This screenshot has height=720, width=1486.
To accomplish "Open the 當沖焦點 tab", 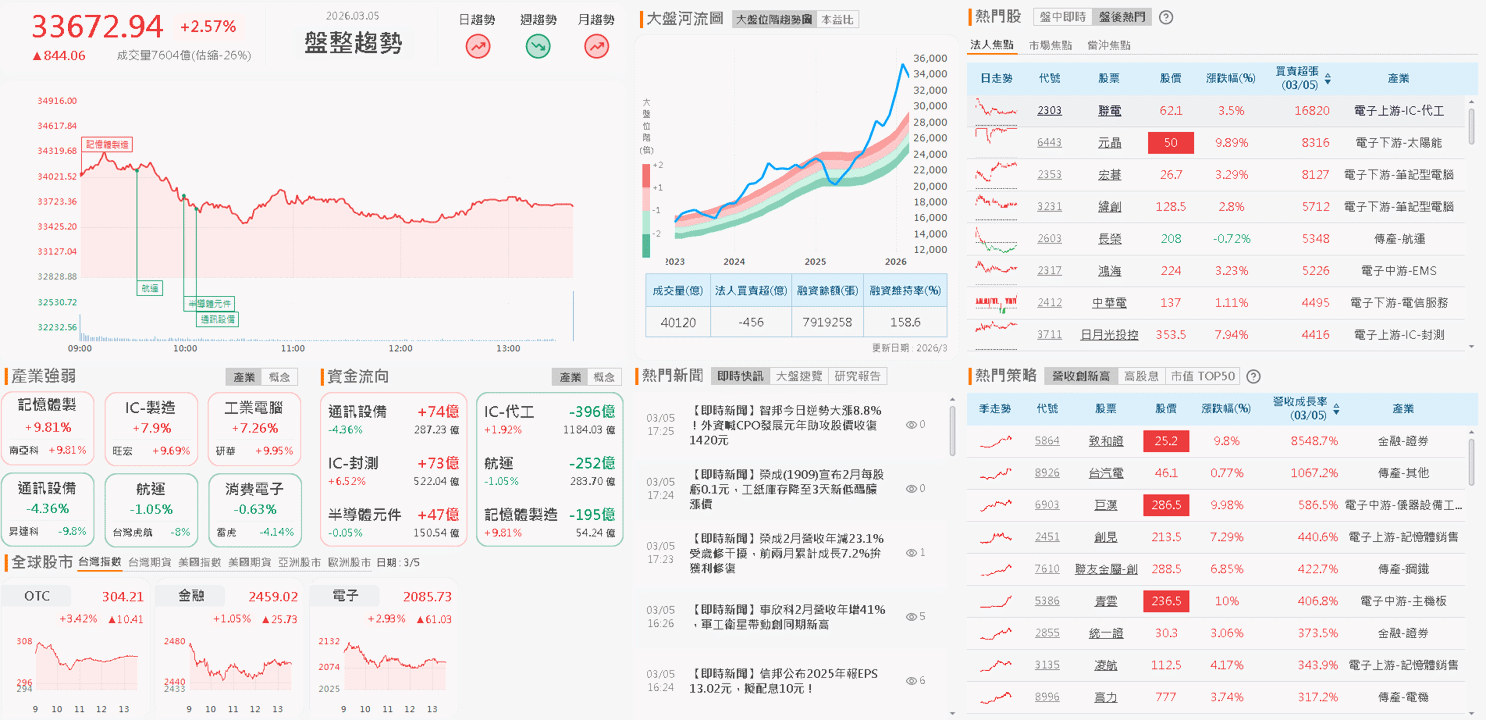I will point(1108,45).
